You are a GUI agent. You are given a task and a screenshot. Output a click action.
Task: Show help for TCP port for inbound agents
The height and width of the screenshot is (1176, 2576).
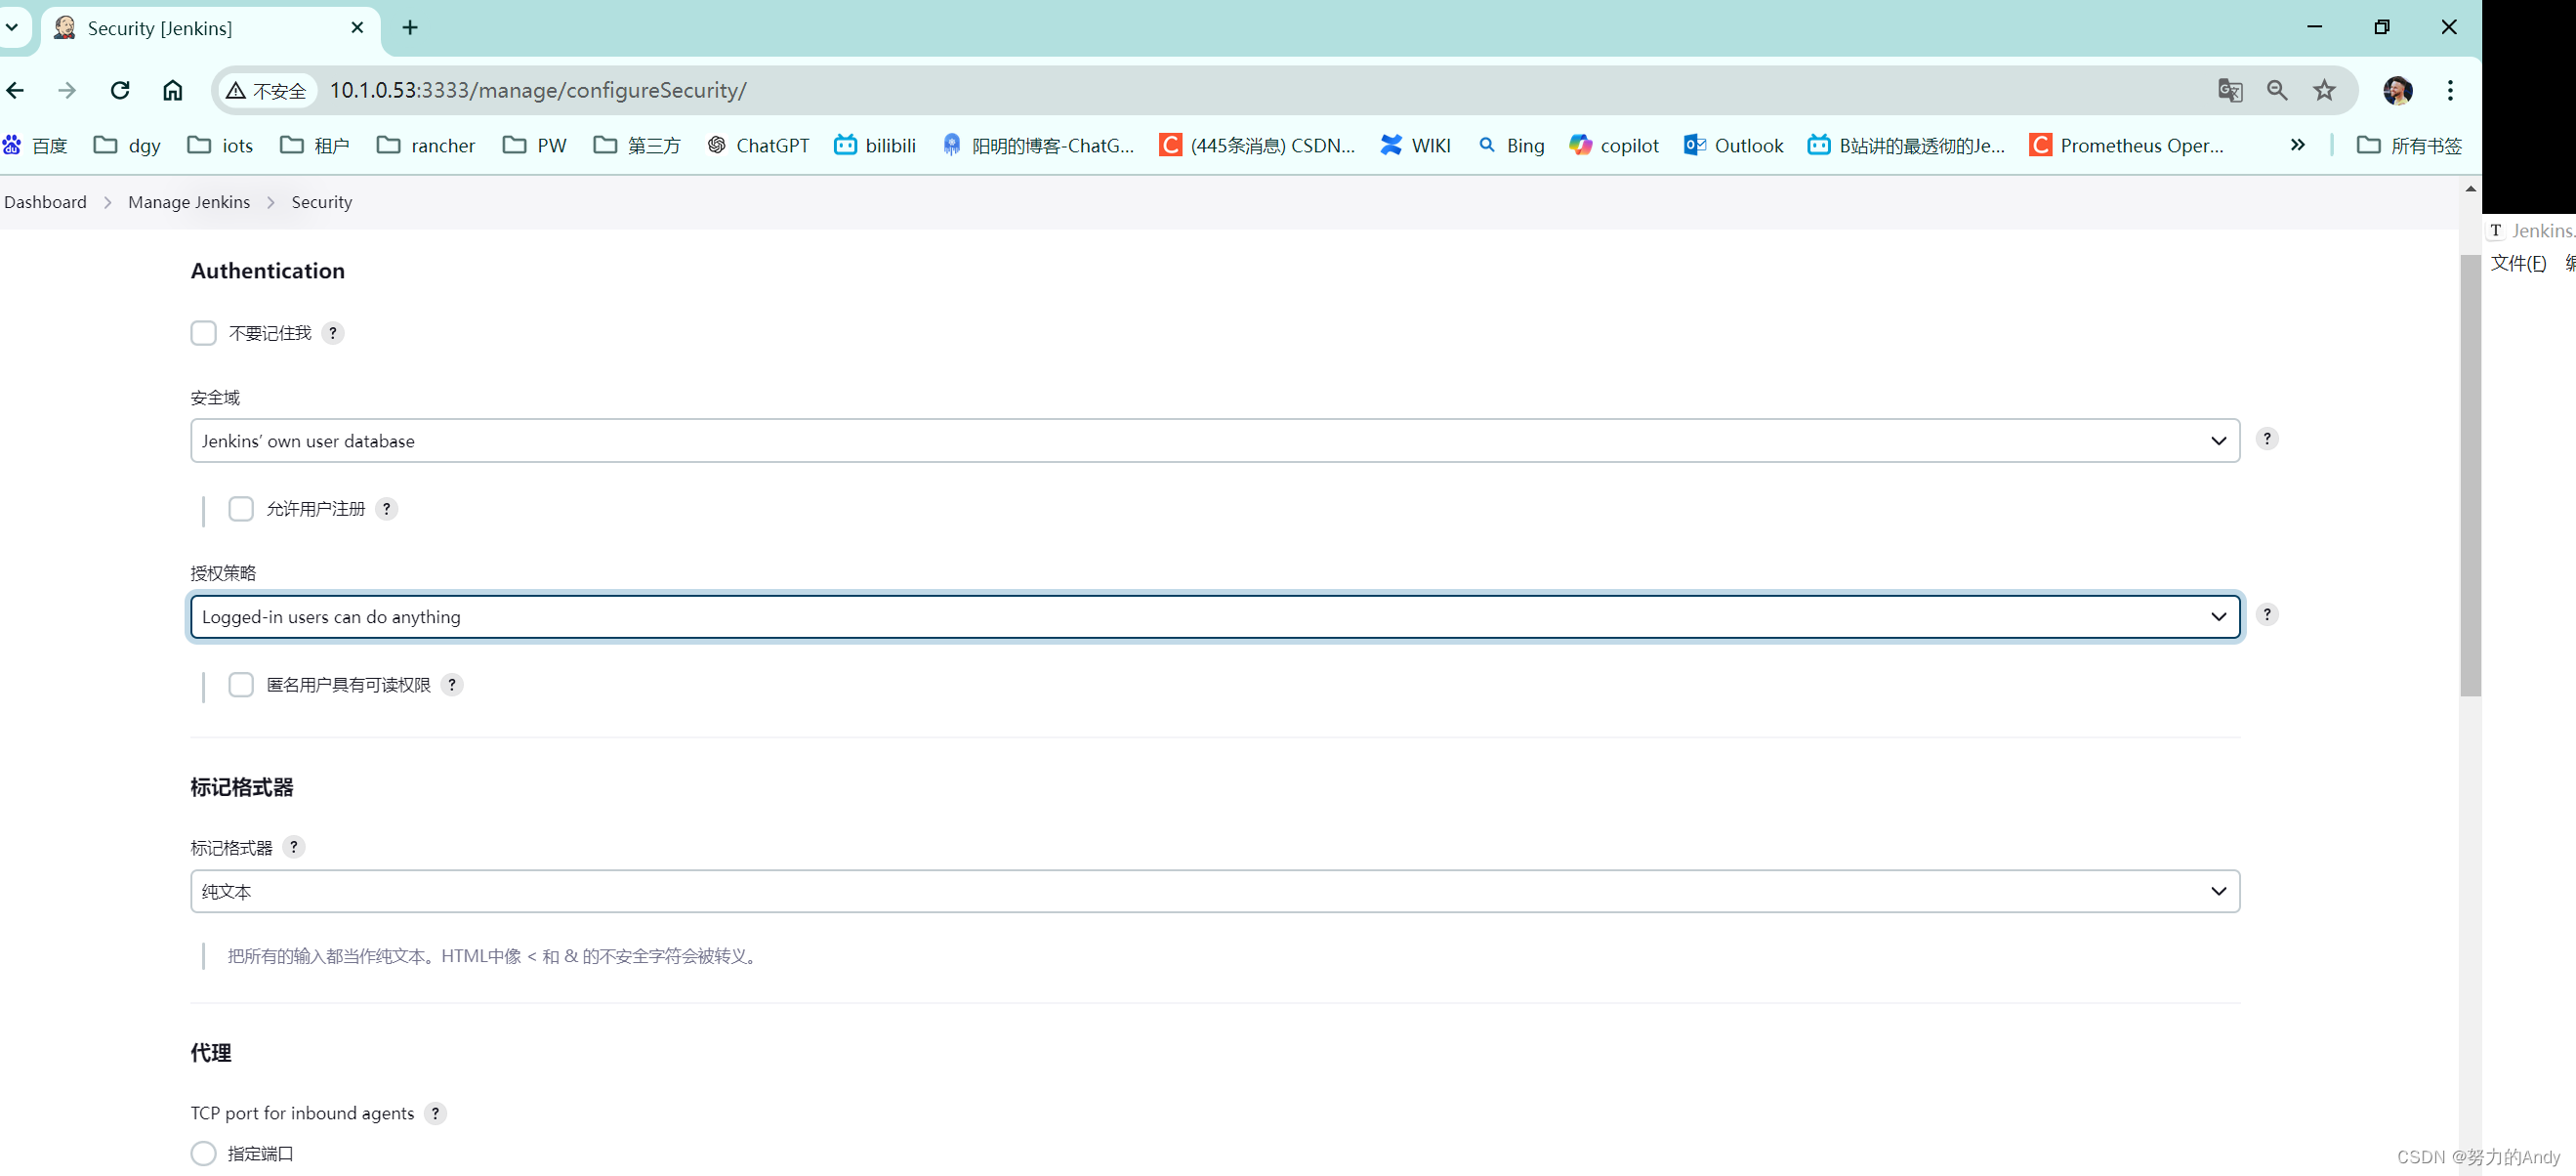(x=435, y=1113)
